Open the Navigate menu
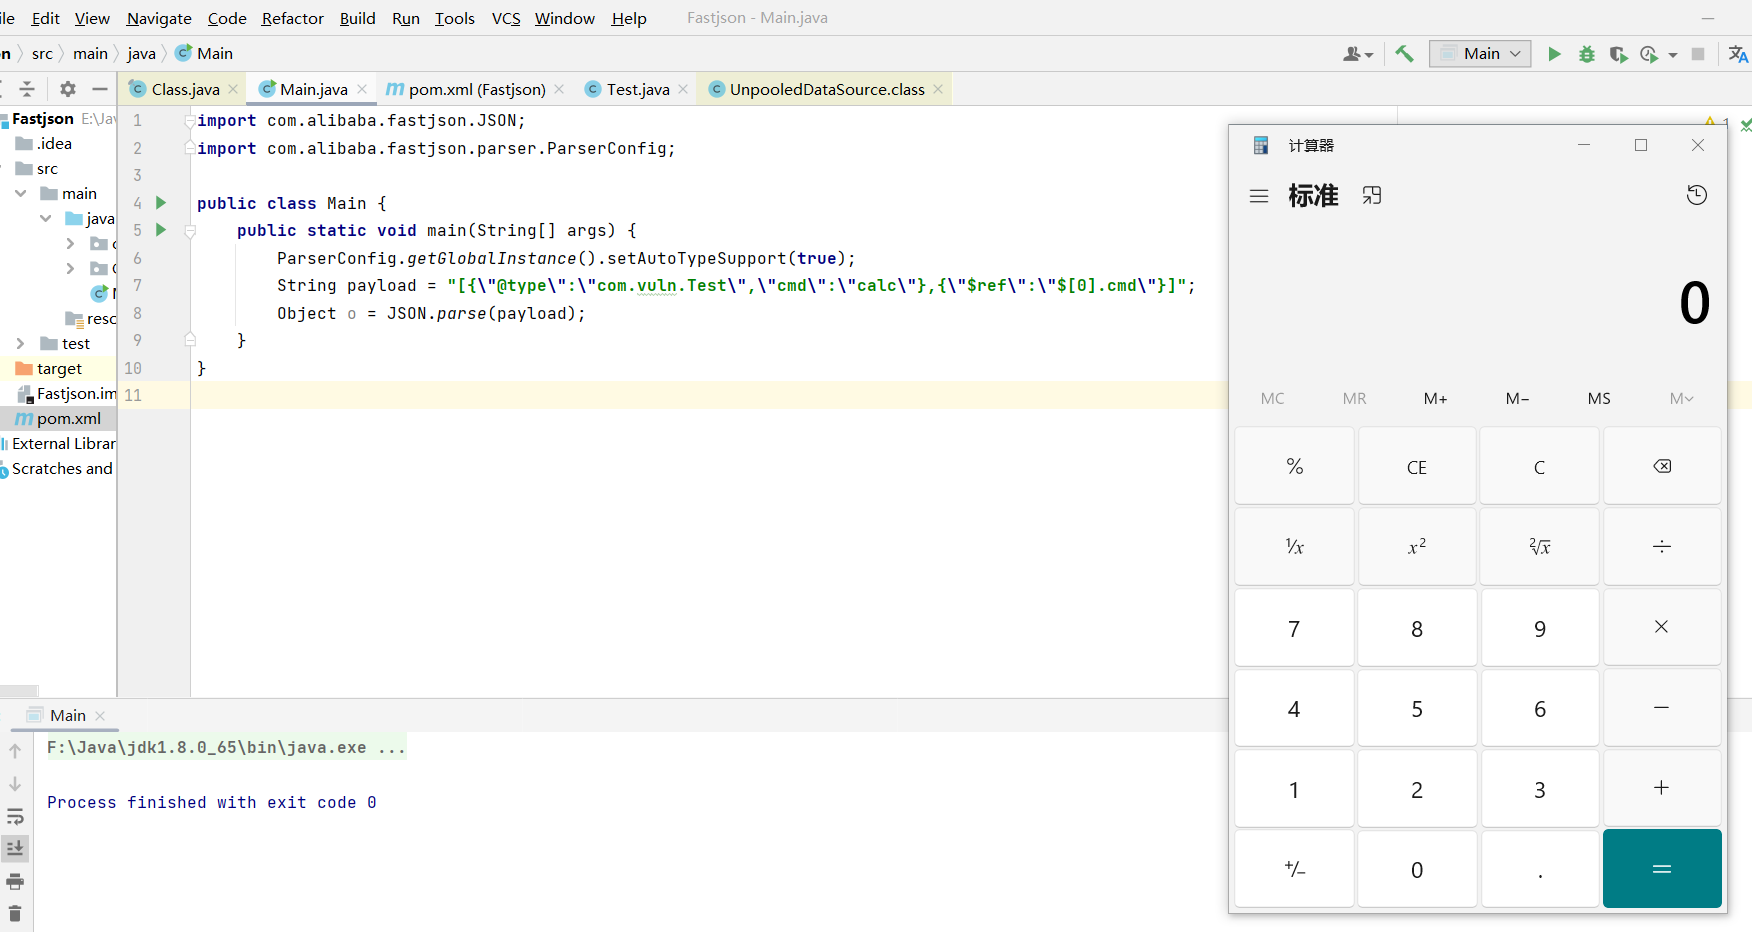Image resolution: width=1752 pixels, height=932 pixels. pyautogui.click(x=159, y=18)
